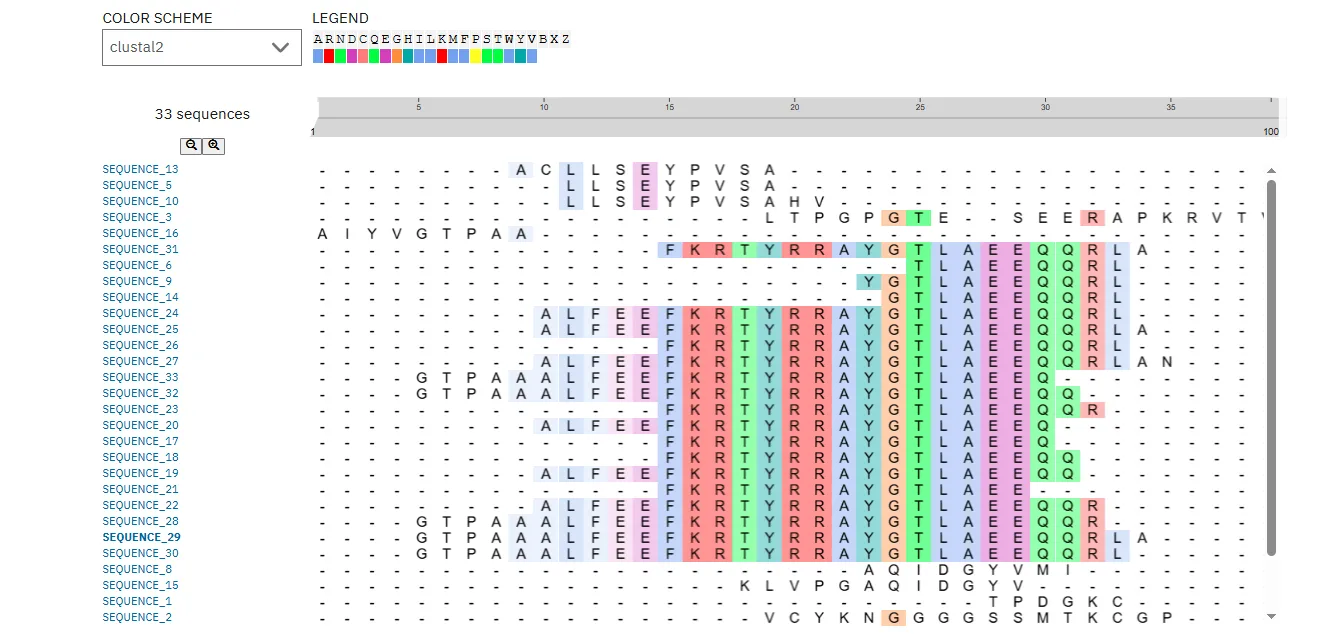Click the SEQUENCE_31 label
The image size is (1336, 644).
(x=140, y=249)
